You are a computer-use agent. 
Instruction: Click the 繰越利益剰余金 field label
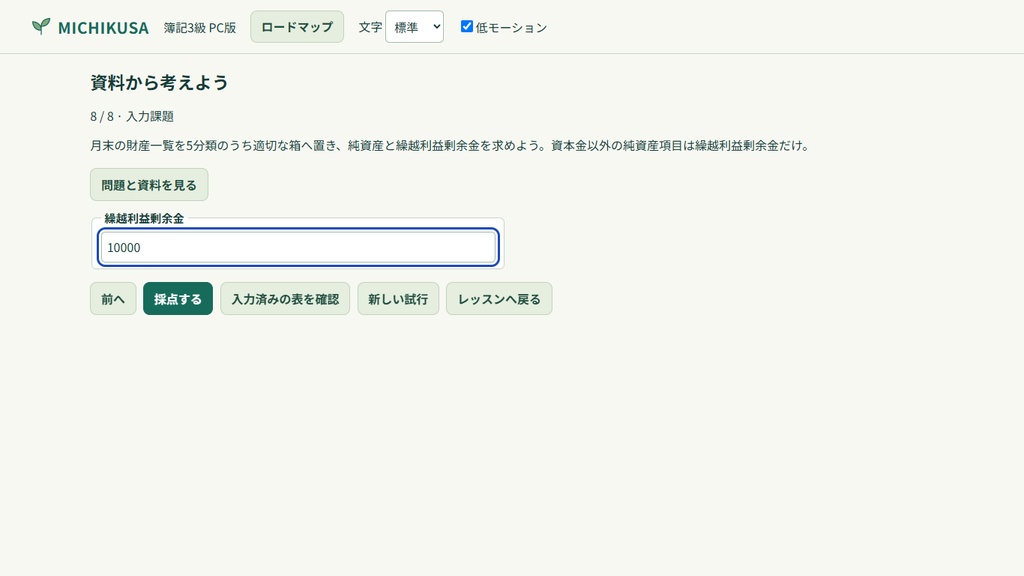[x=144, y=219]
